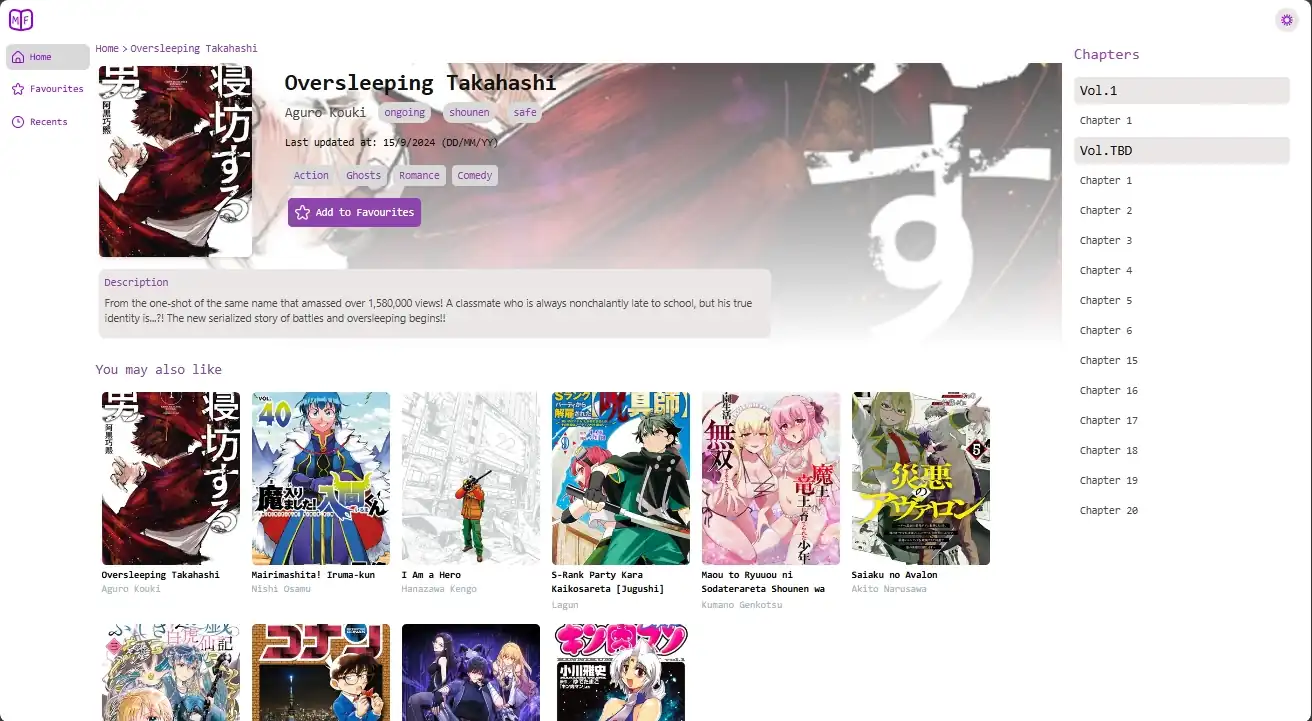
Task: Click the Recents clock icon in sidebar
Action: 18,122
